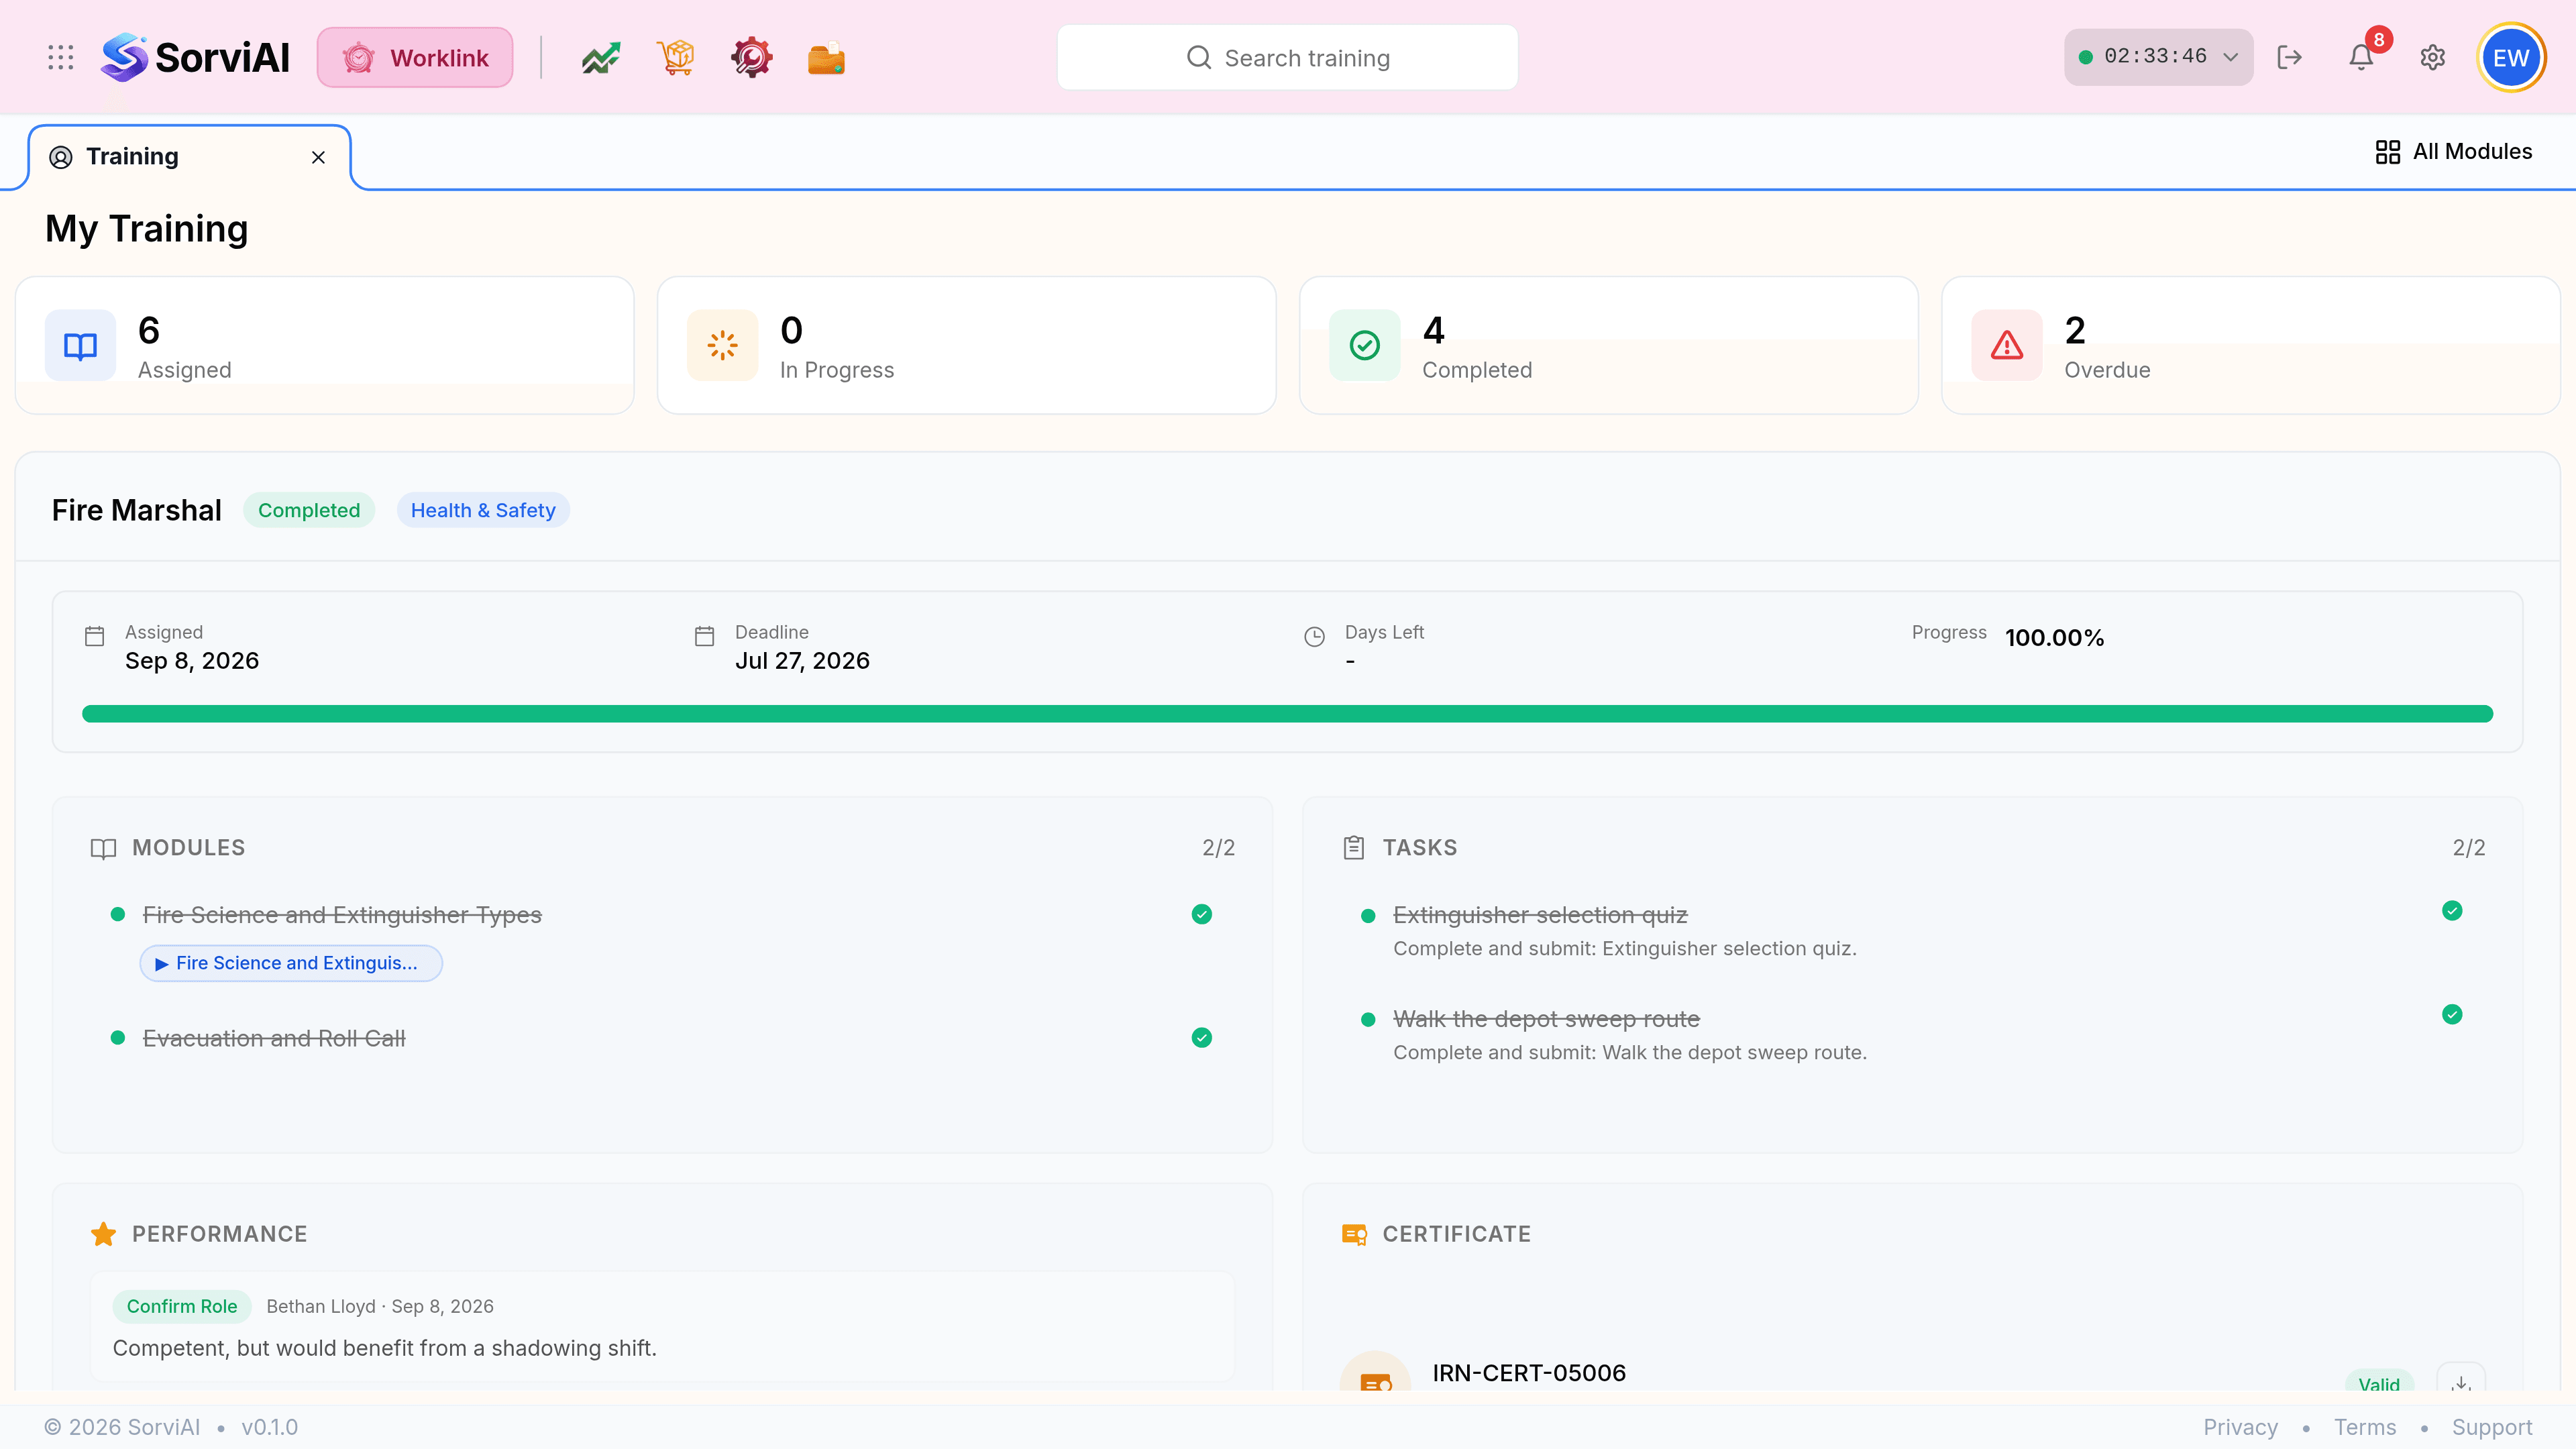Open the Terms link
2576x1449 pixels.
tap(2364, 1427)
